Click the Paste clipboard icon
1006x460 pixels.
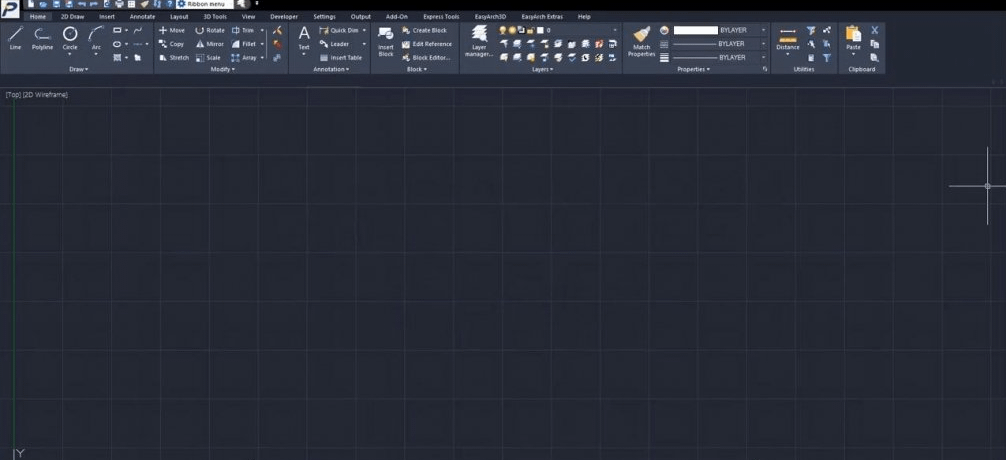853,39
